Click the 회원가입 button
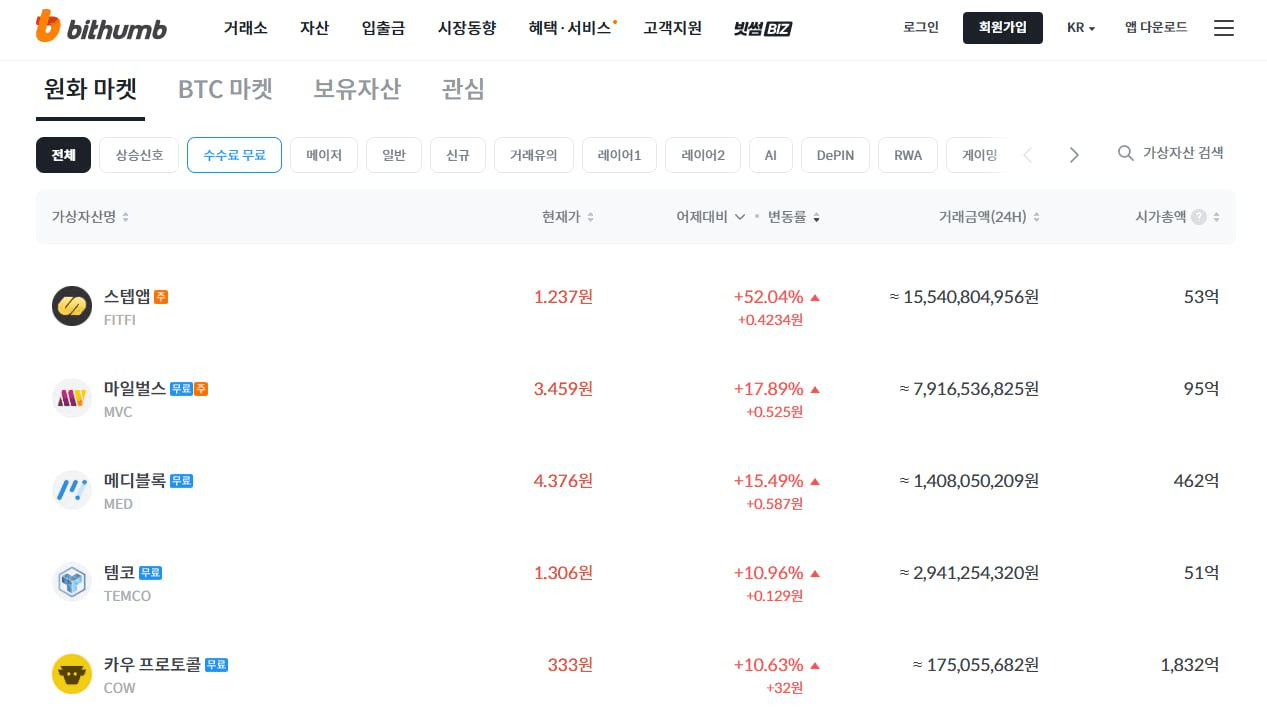This screenshot has width=1267, height=715. click(x=1002, y=28)
